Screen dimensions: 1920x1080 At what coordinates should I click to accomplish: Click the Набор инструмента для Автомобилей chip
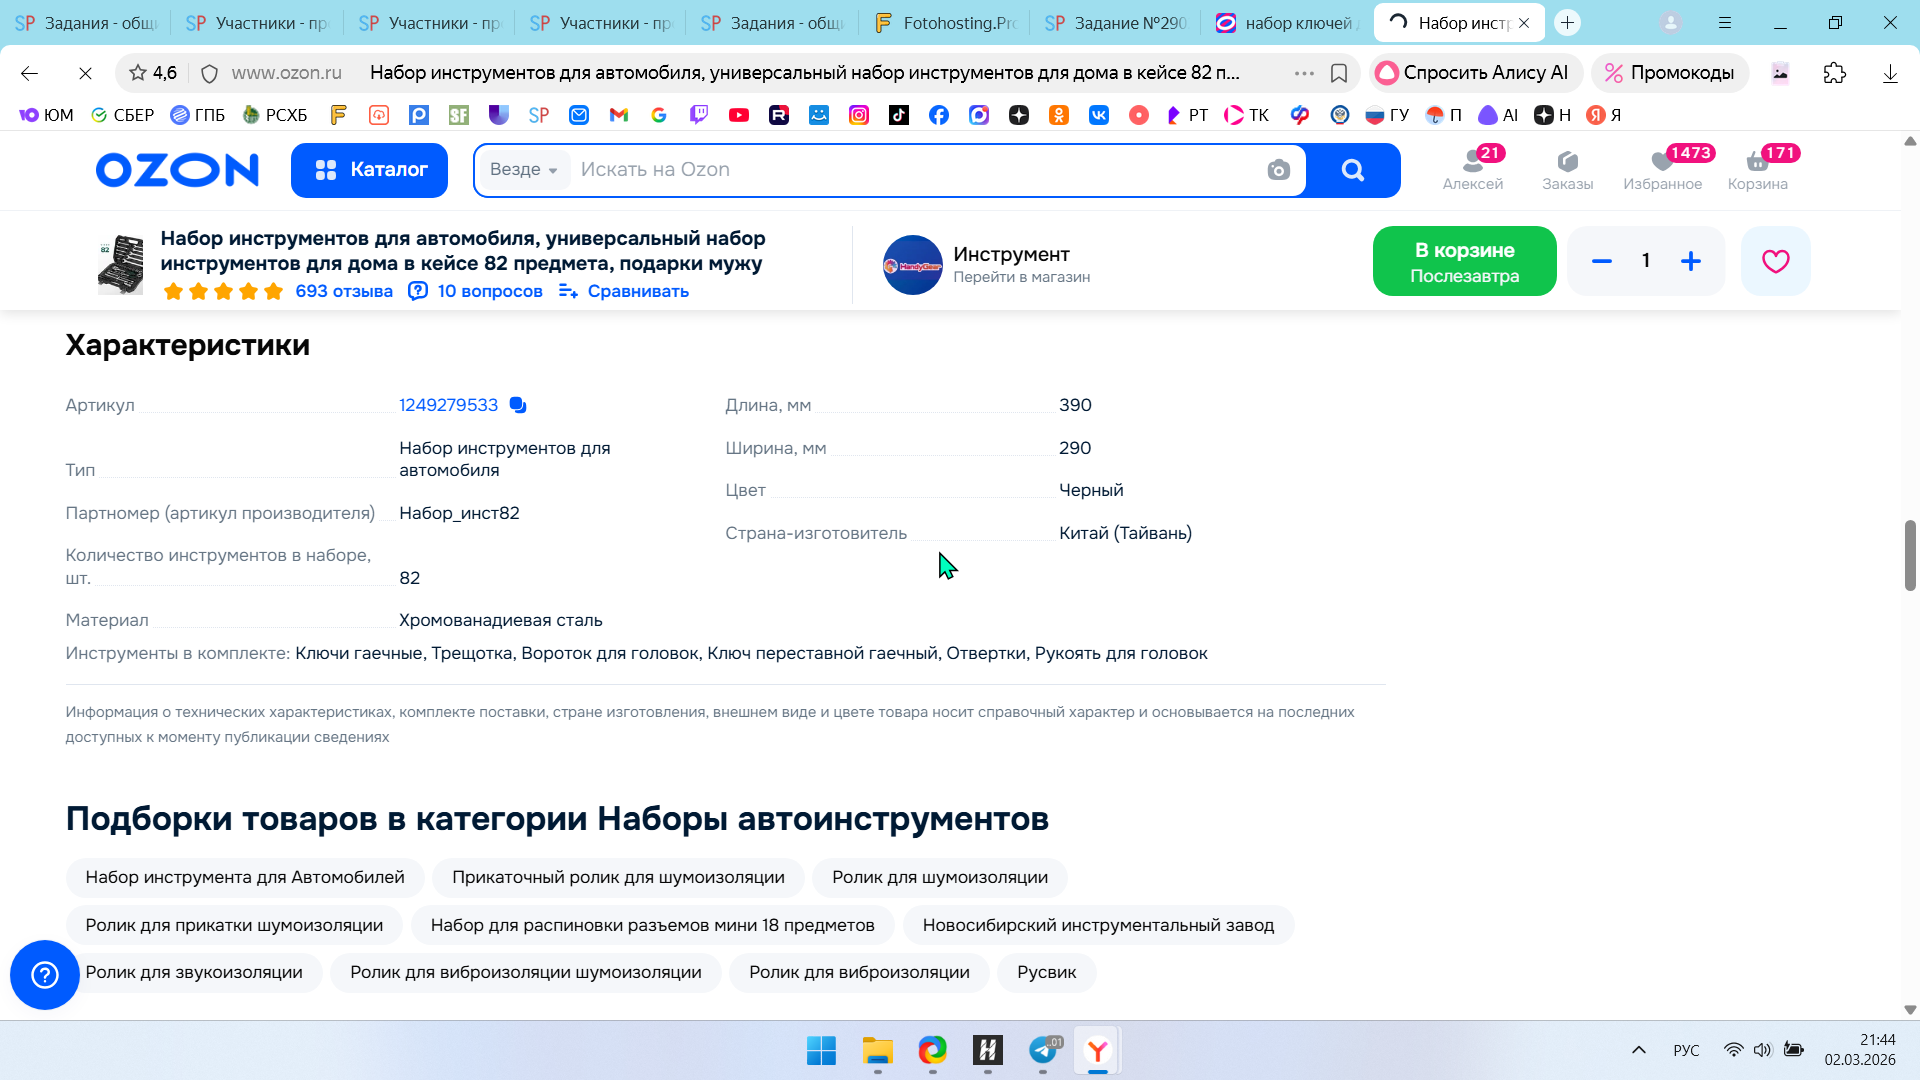[245, 877]
